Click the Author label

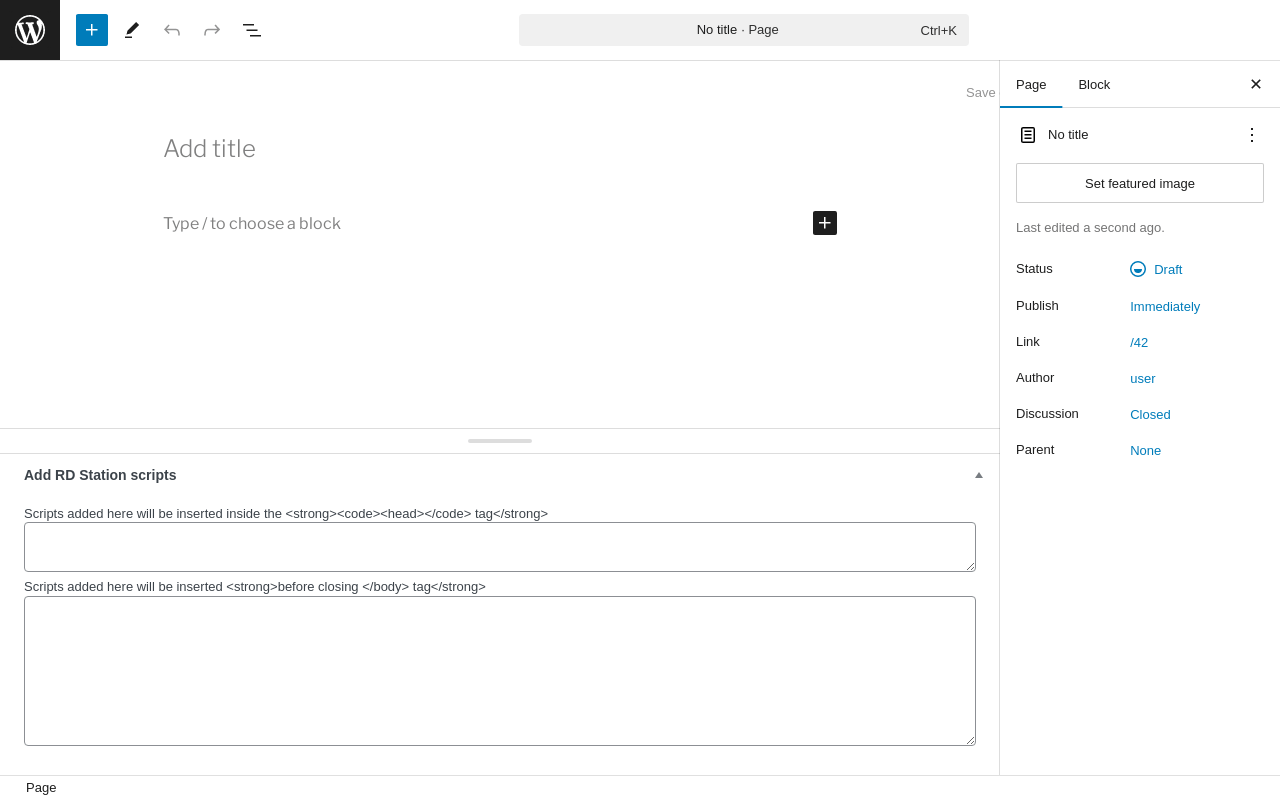click(x=1035, y=377)
